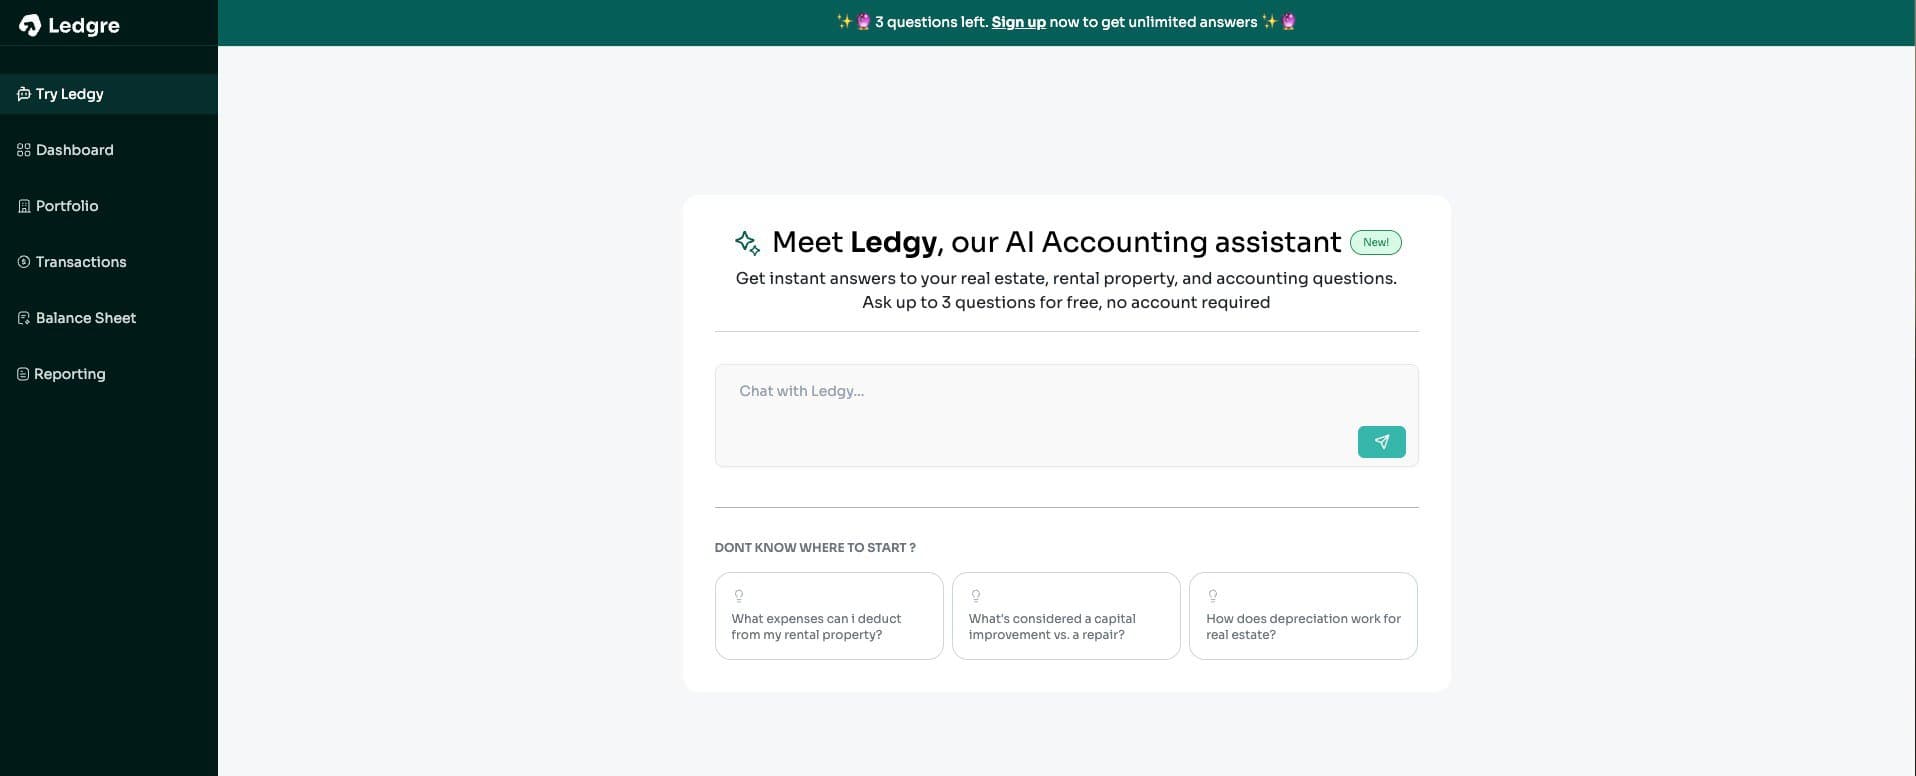Select the Try Ledgy sidebar icon

(23, 94)
